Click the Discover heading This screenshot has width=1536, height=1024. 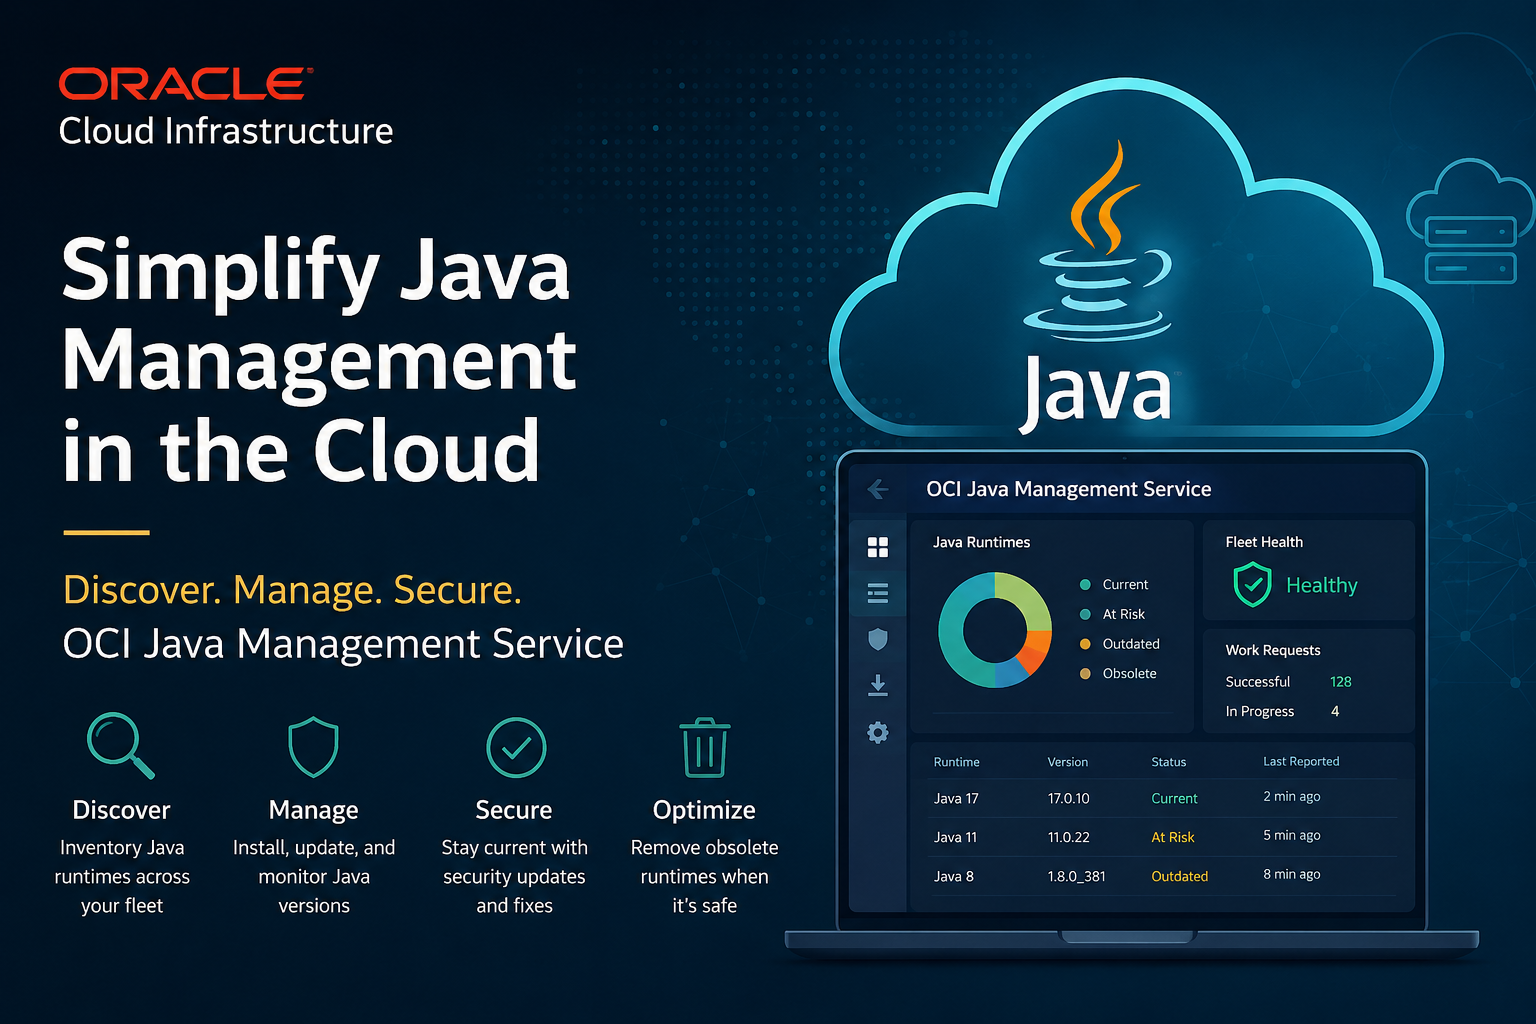[x=121, y=810]
